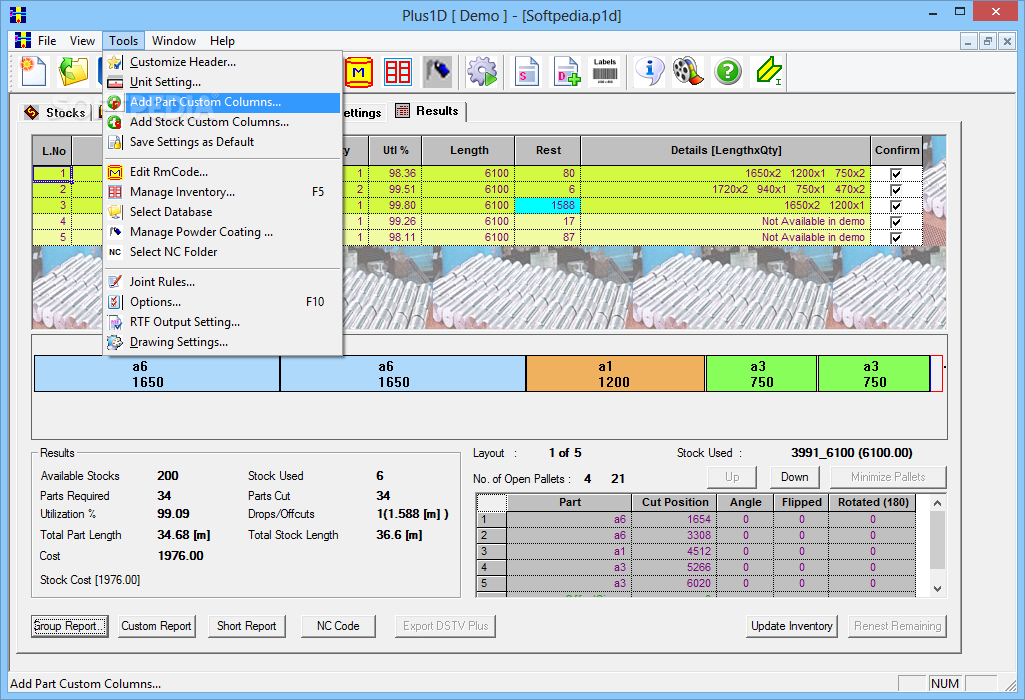The image size is (1025, 700).
Task: Click the Plus1D application icon in menu bar
Action: coord(23,41)
